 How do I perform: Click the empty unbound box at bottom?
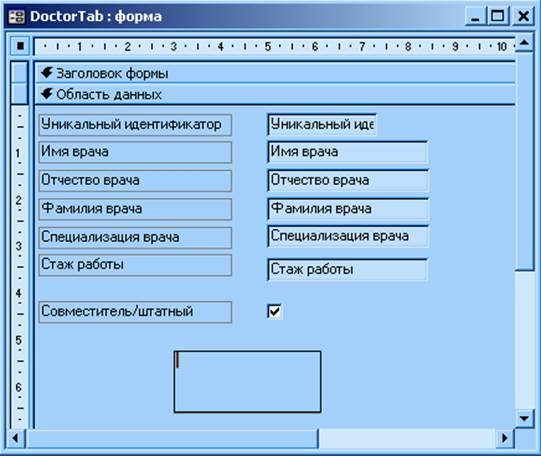coord(247,381)
